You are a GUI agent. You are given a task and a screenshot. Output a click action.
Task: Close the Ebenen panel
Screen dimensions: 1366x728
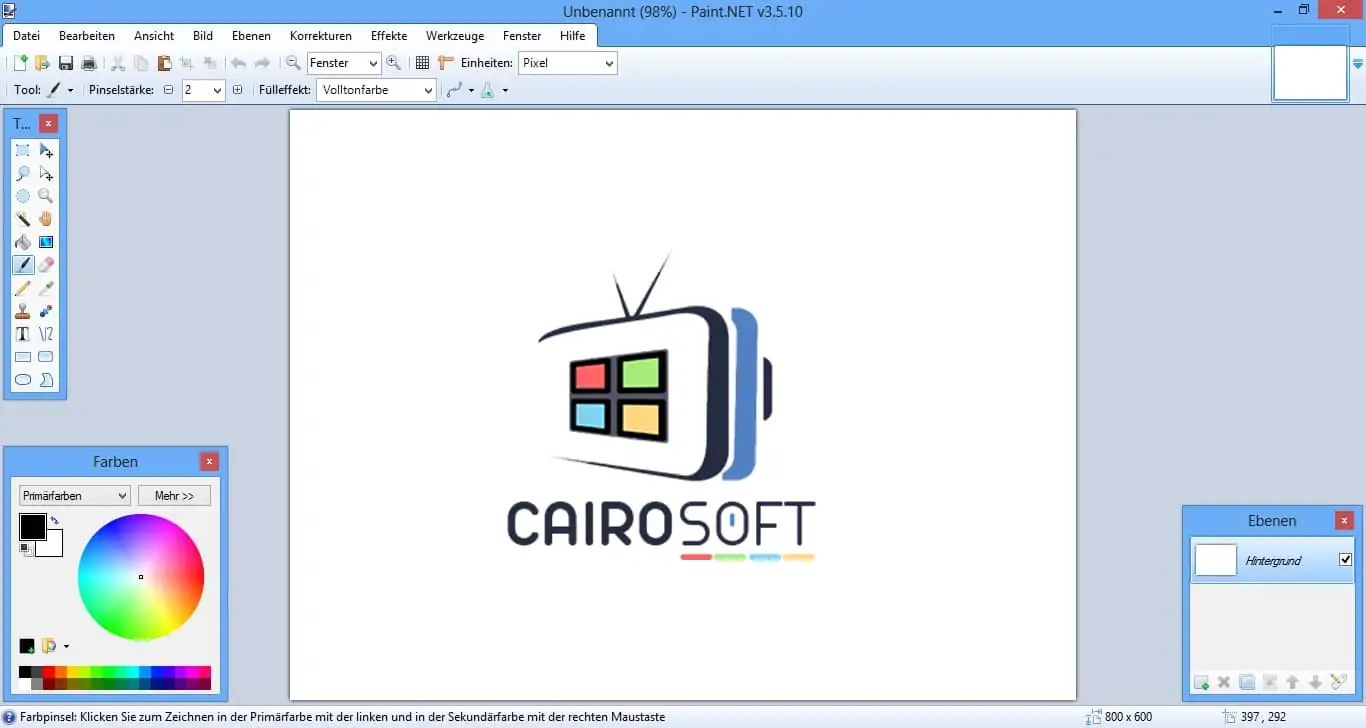coord(1345,520)
